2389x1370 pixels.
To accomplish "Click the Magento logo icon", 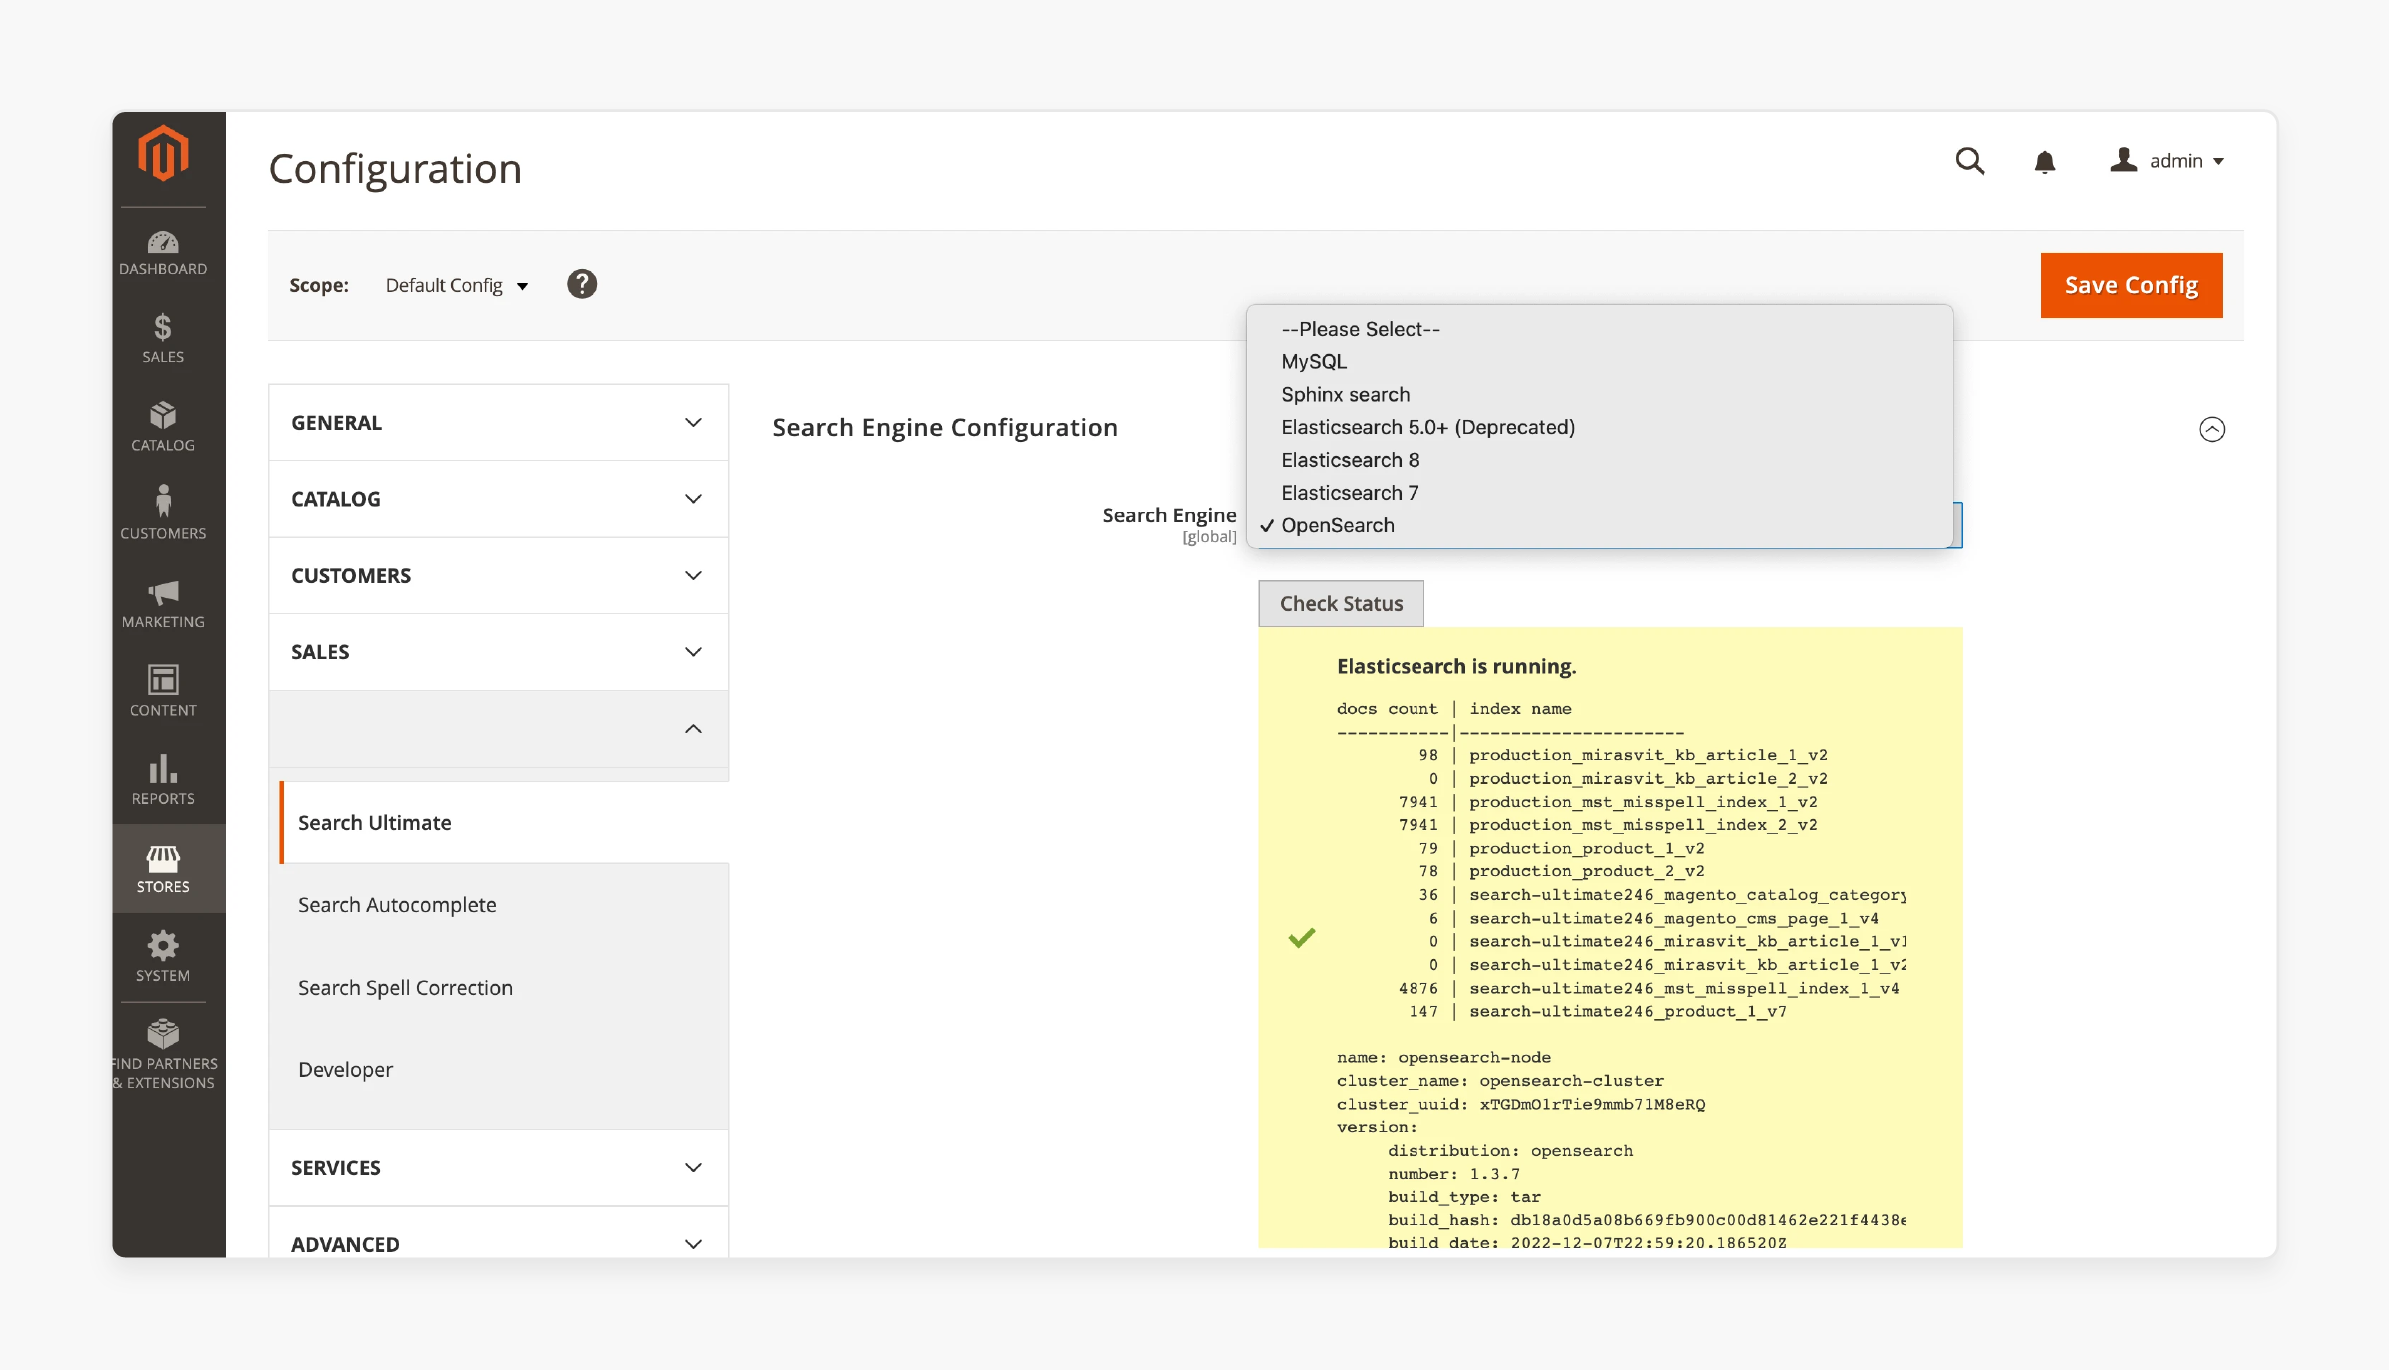I will click(163, 153).
